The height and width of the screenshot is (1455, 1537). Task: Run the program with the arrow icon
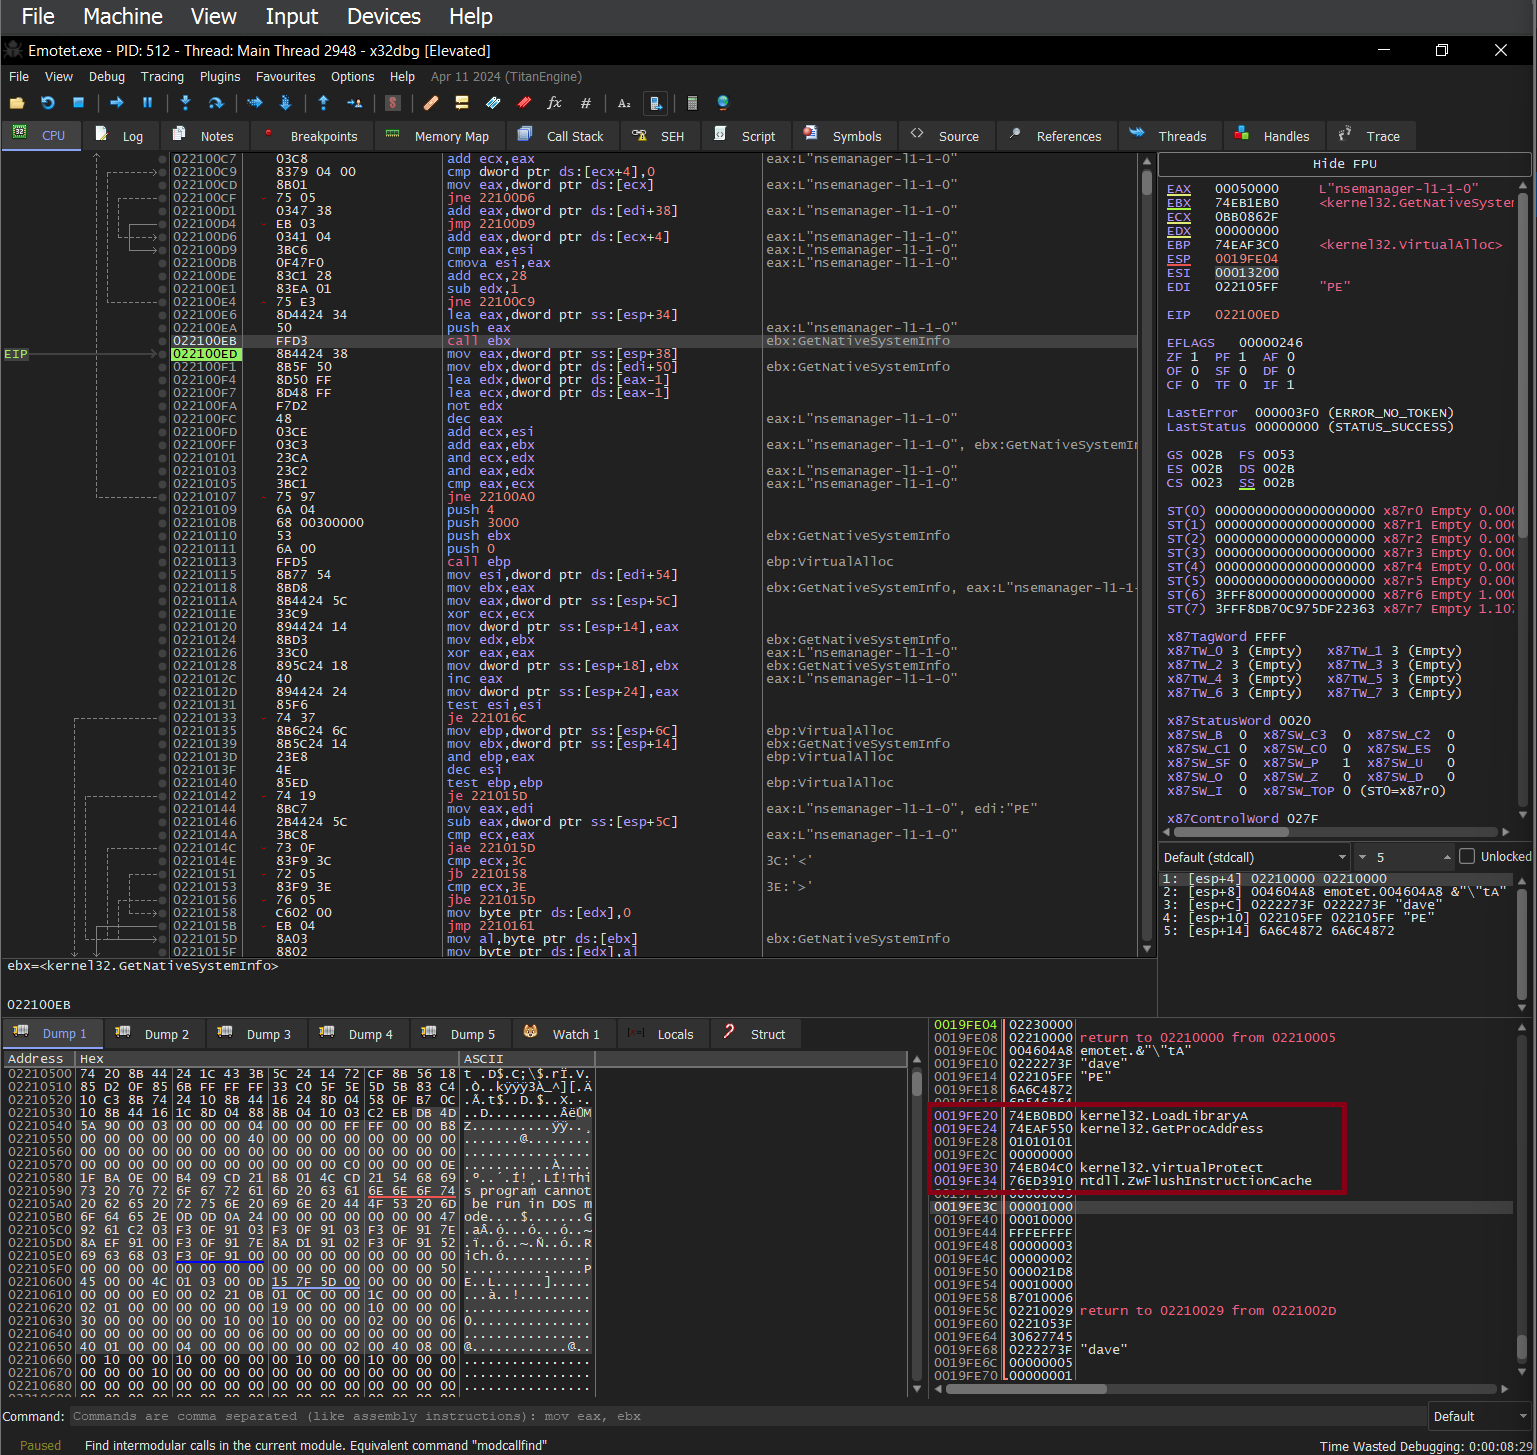click(117, 103)
